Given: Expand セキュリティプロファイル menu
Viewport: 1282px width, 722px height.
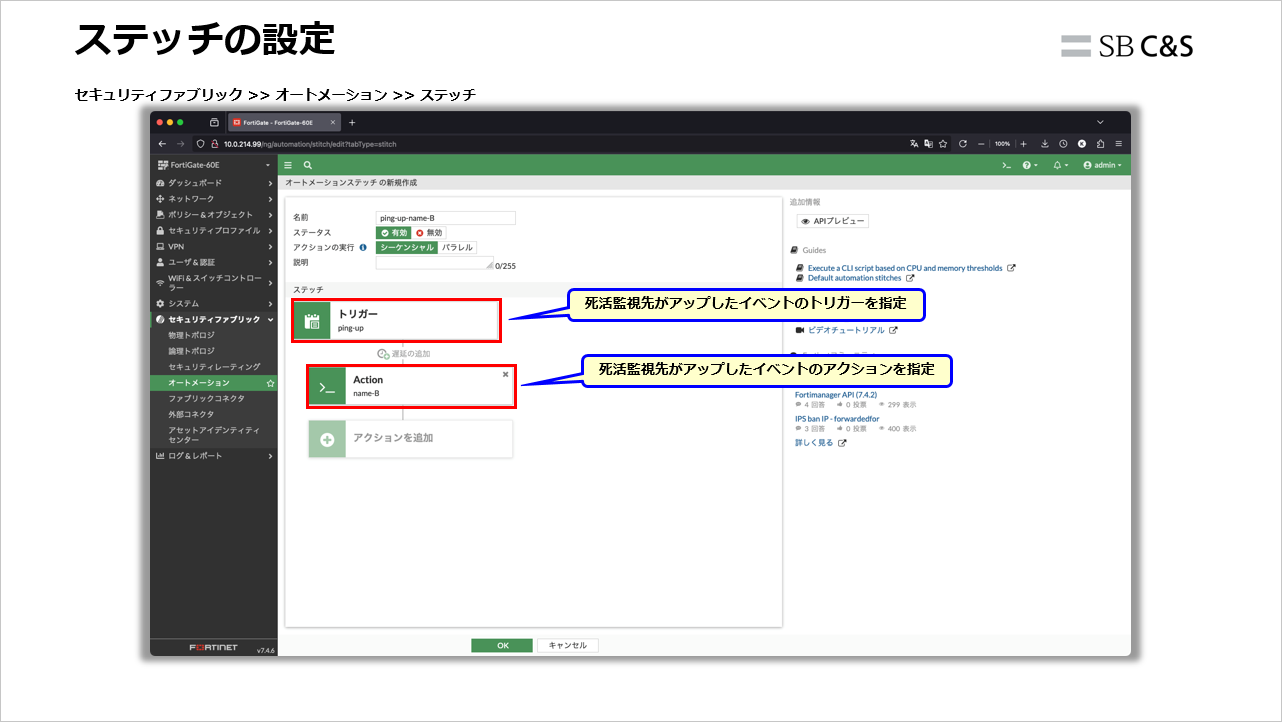Looking at the screenshot, I should (x=213, y=231).
